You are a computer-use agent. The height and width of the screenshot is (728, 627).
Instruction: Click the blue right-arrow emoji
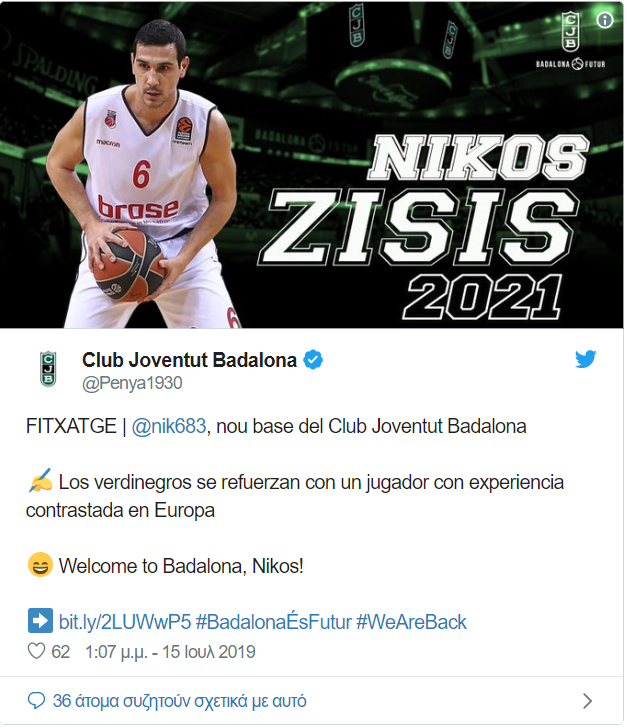tap(40, 621)
